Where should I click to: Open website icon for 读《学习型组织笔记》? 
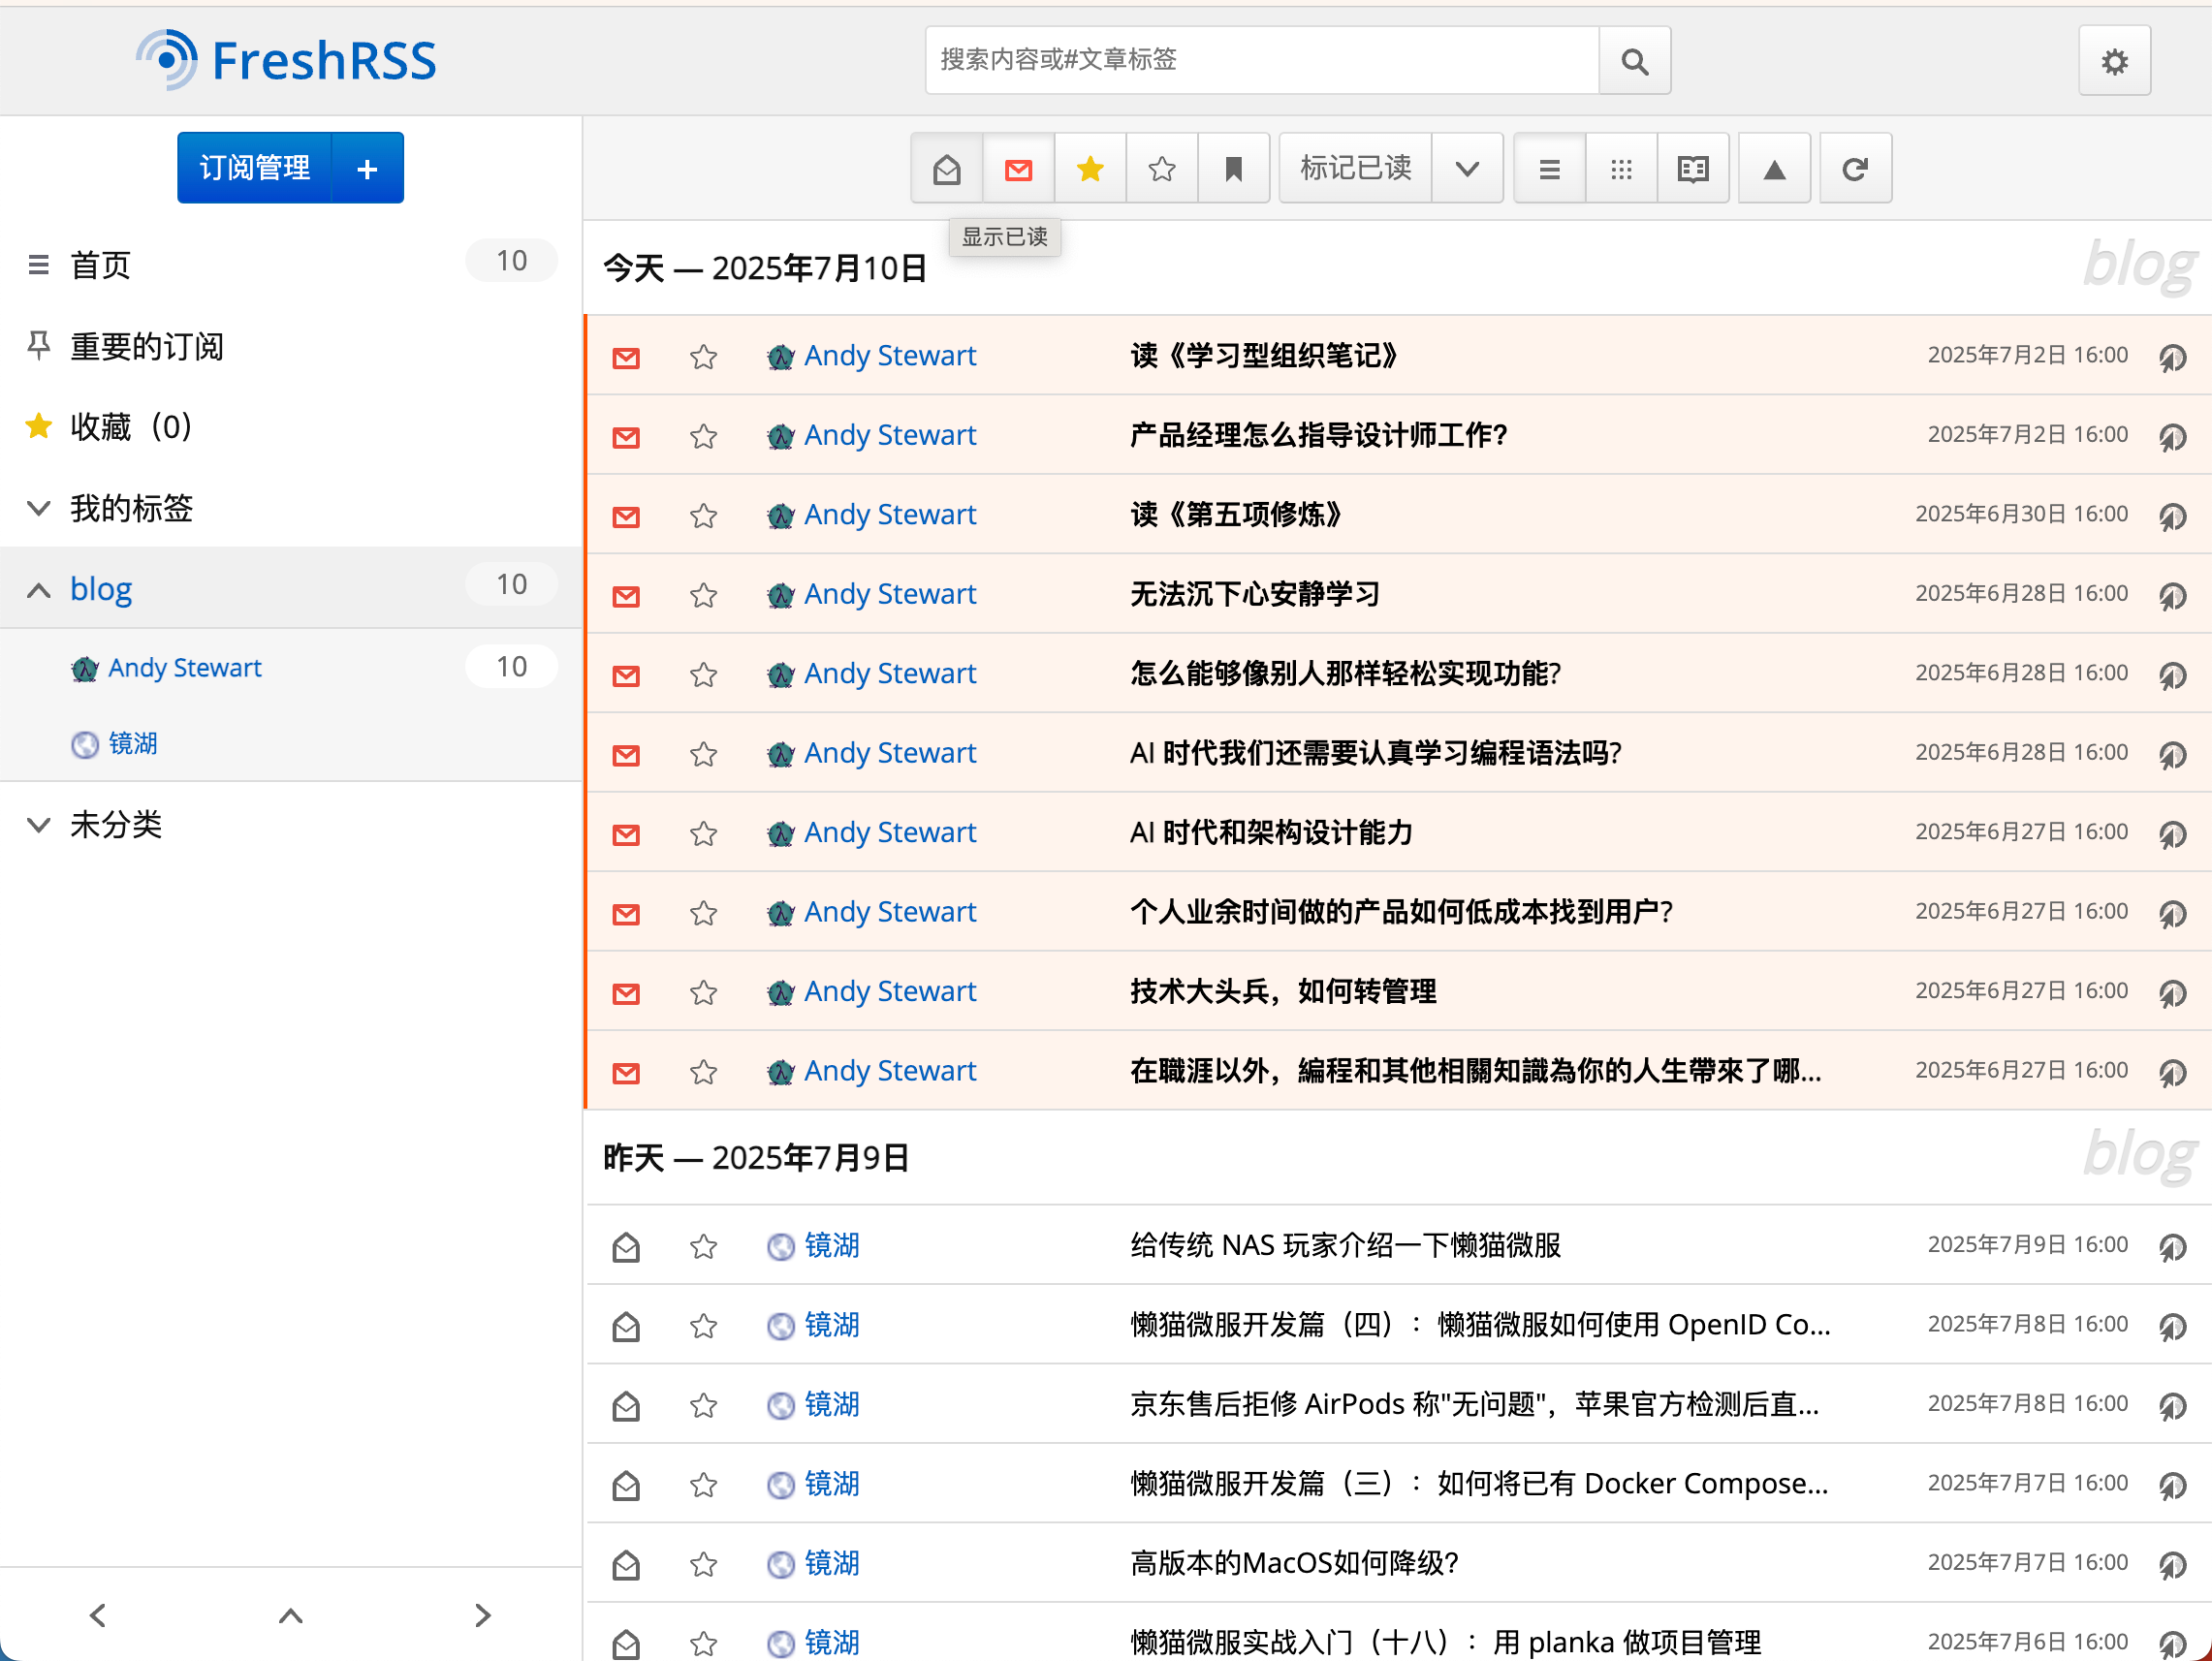(2172, 357)
